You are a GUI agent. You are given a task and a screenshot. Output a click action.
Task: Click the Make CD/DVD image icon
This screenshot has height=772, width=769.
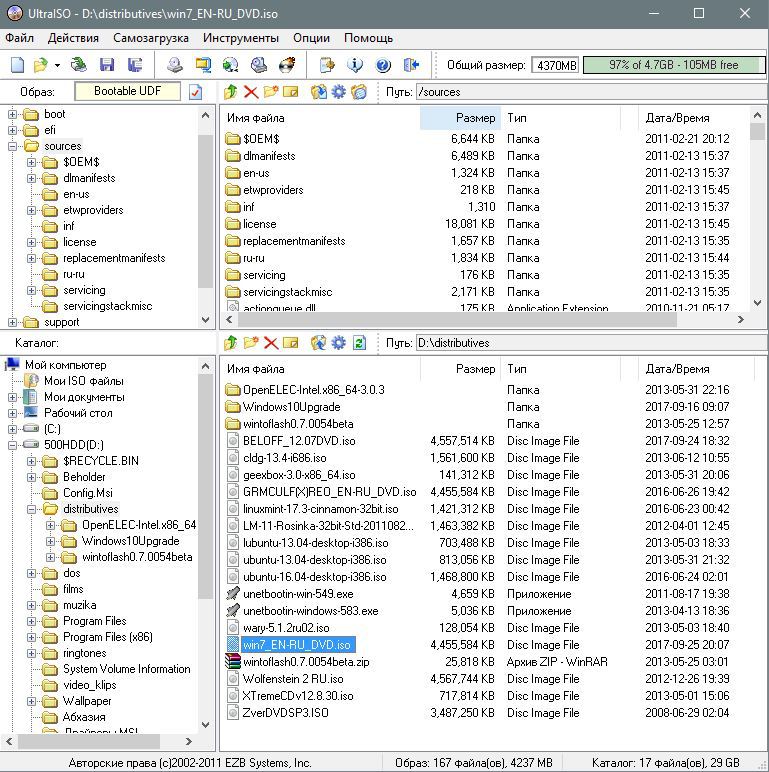click(x=174, y=65)
